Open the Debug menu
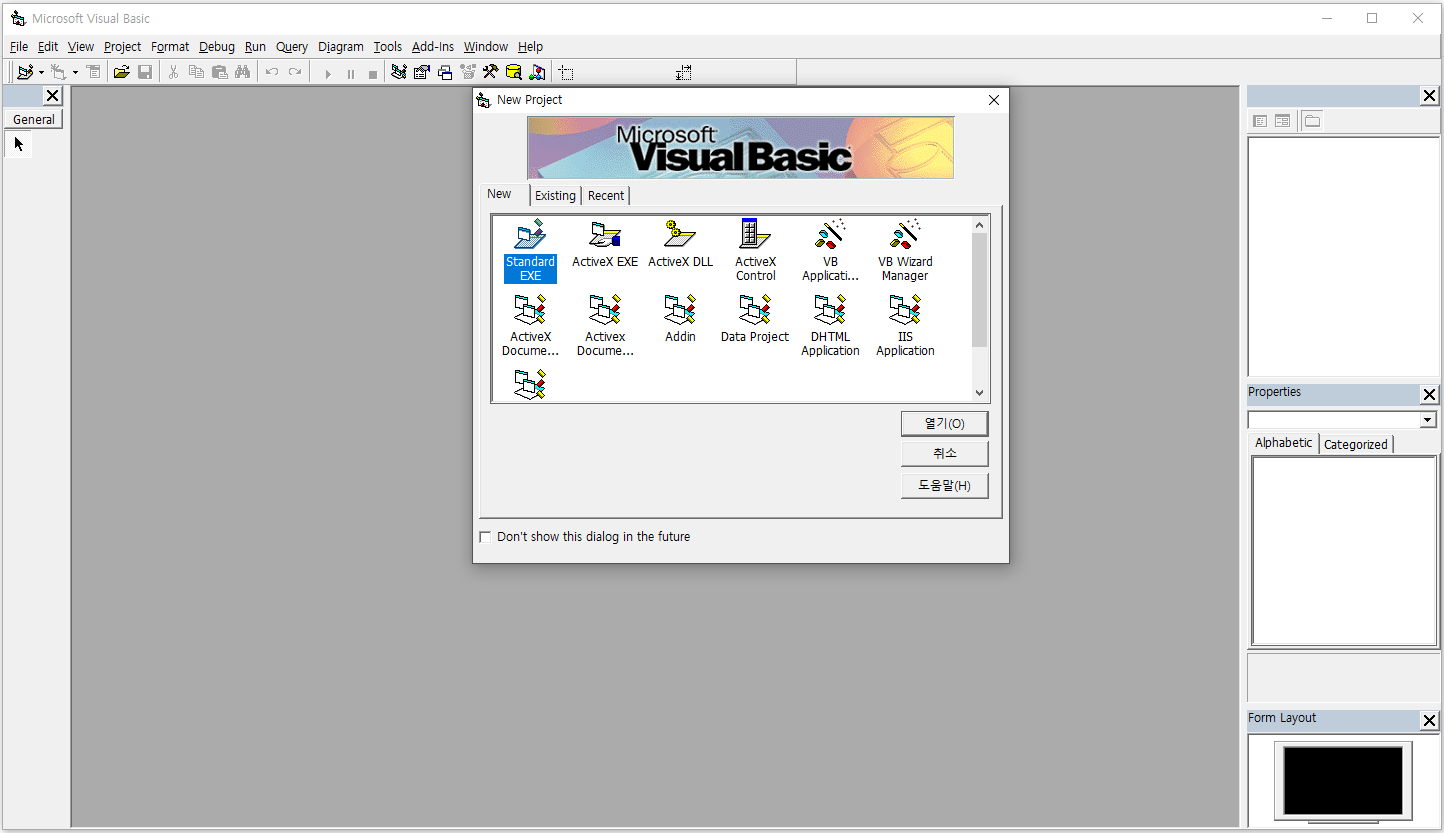 tap(216, 46)
